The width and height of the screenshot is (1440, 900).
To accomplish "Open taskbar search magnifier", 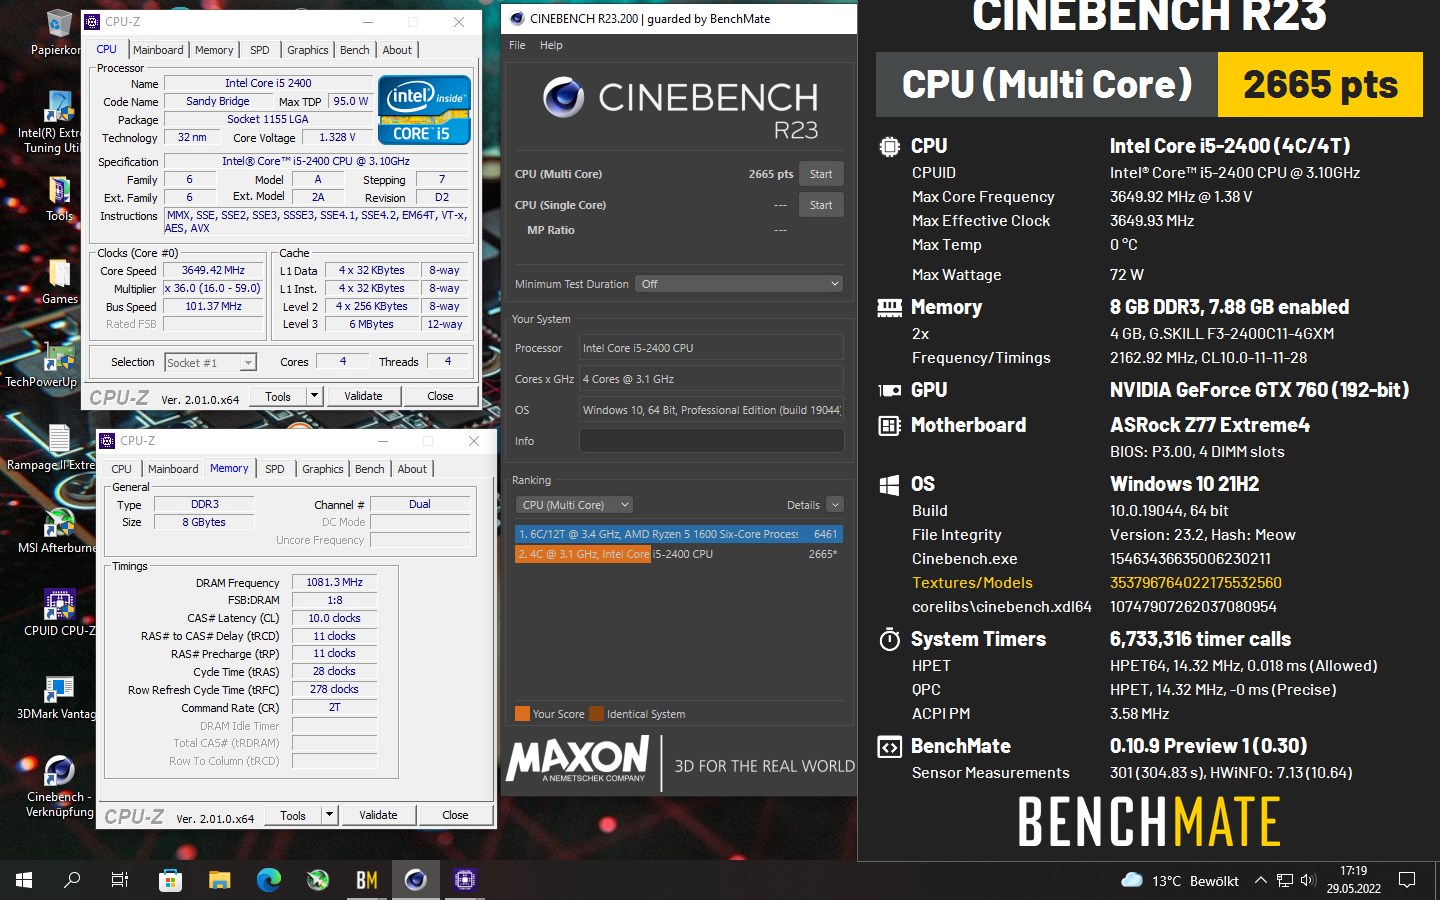I will (x=72, y=880).
